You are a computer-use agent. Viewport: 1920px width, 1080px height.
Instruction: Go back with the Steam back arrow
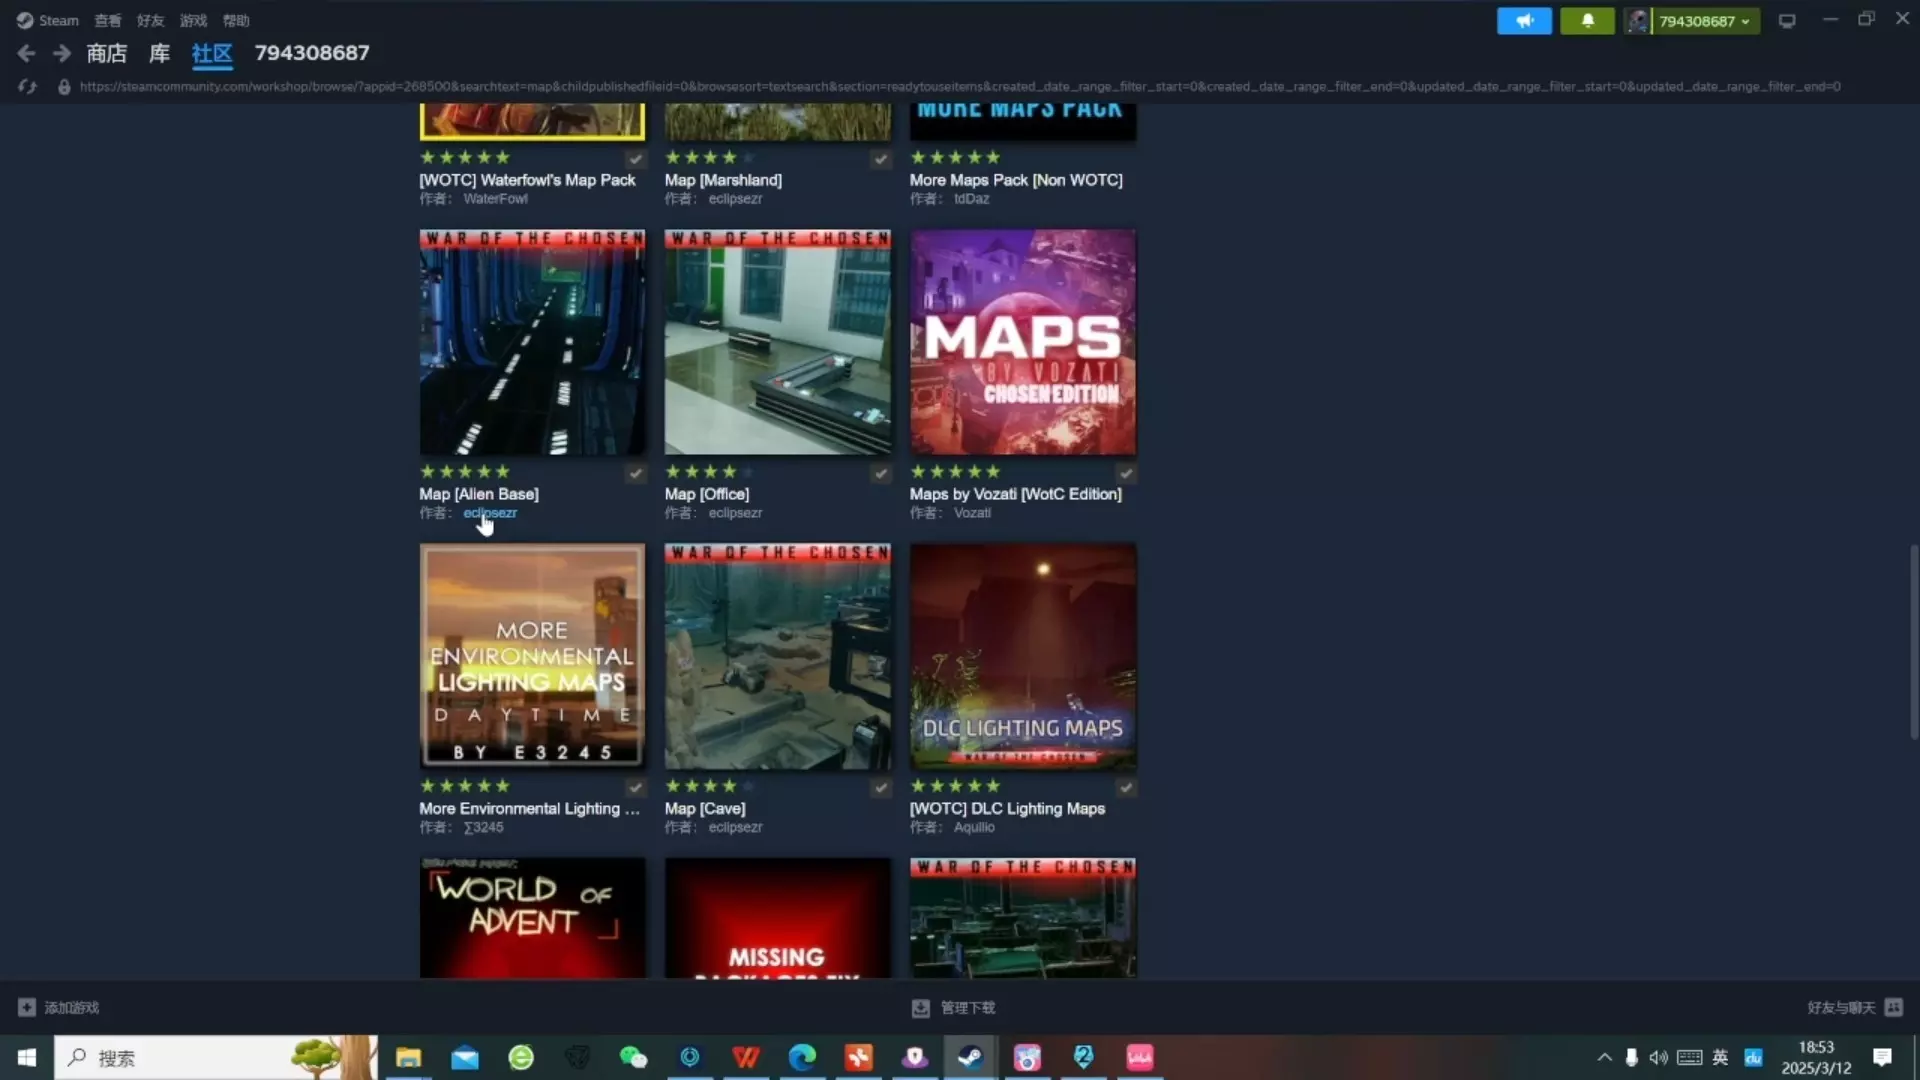tap(27, 53)
